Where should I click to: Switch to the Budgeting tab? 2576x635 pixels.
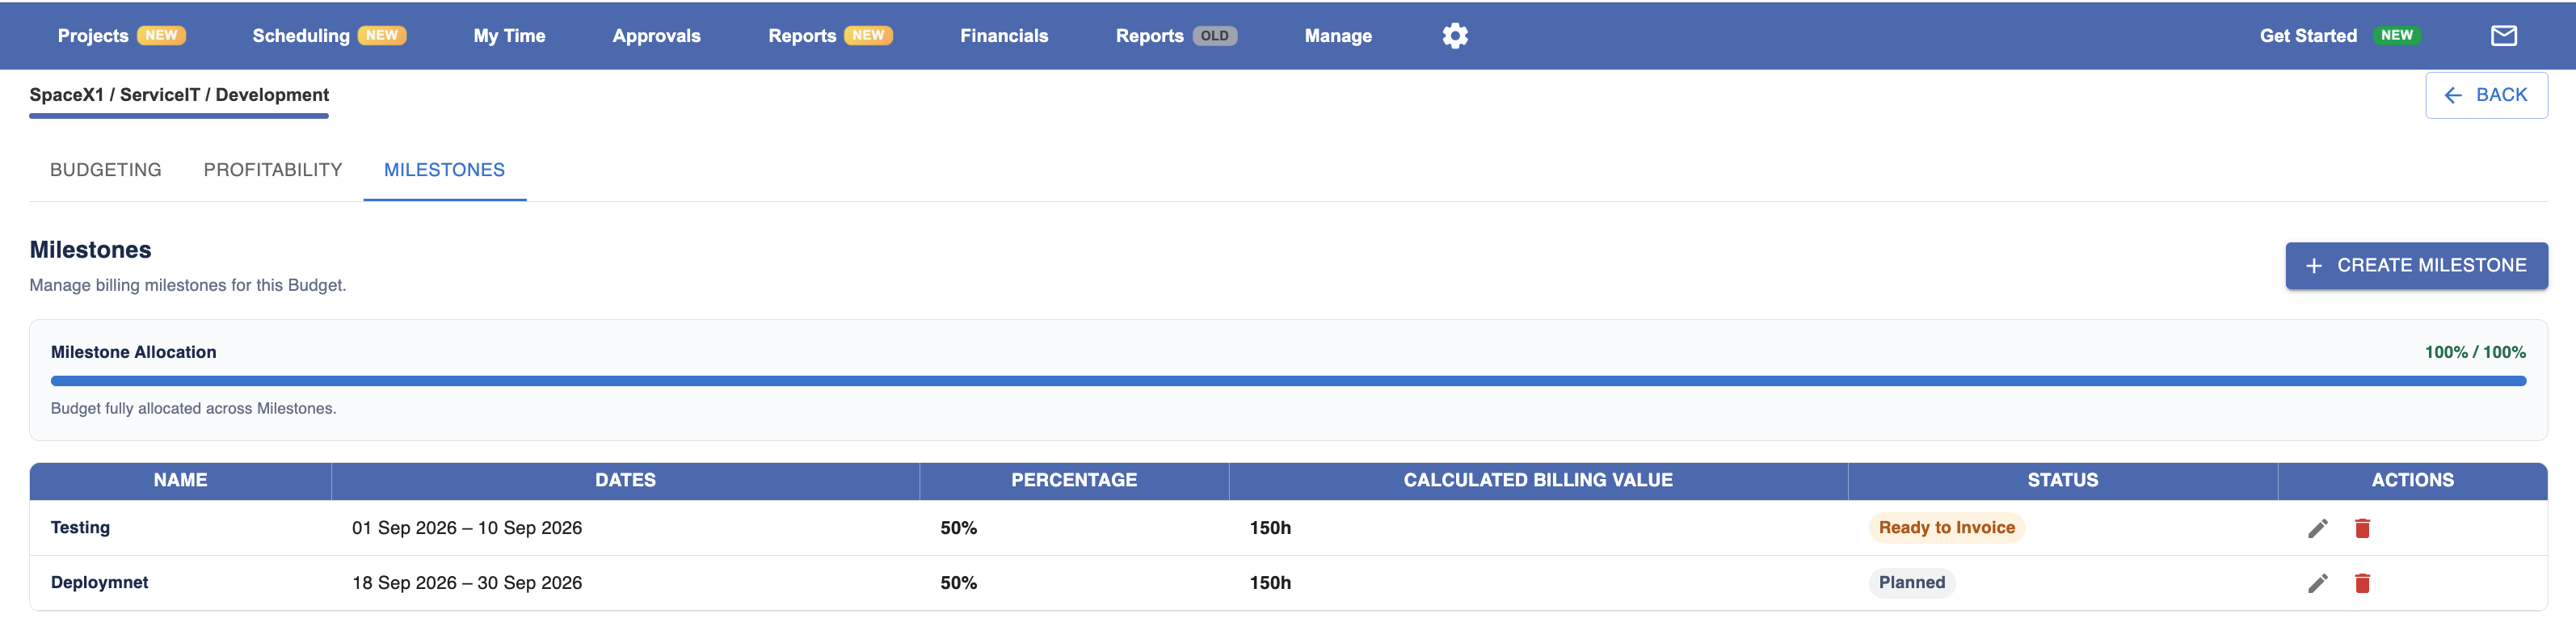pos(106,170)
